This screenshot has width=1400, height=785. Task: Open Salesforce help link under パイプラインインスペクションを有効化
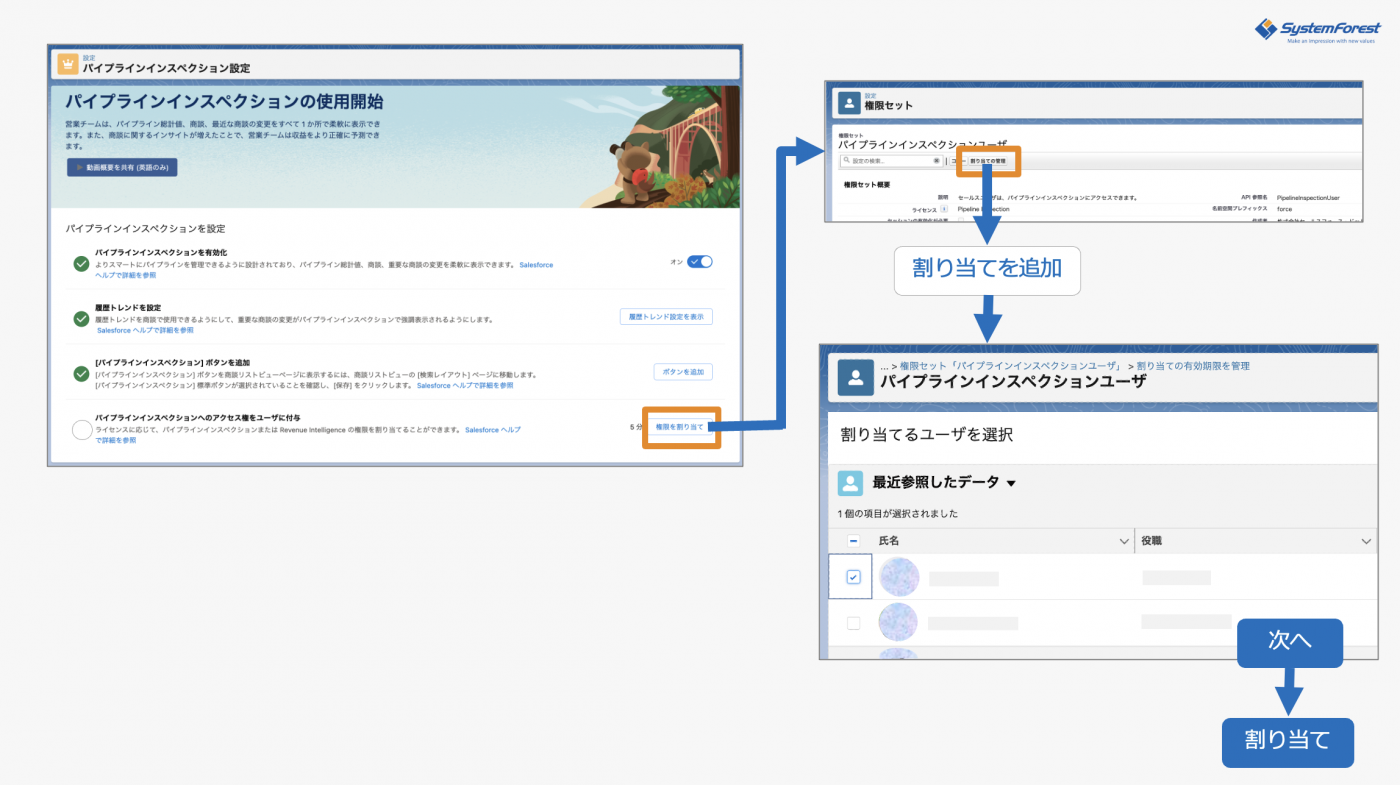536,265
